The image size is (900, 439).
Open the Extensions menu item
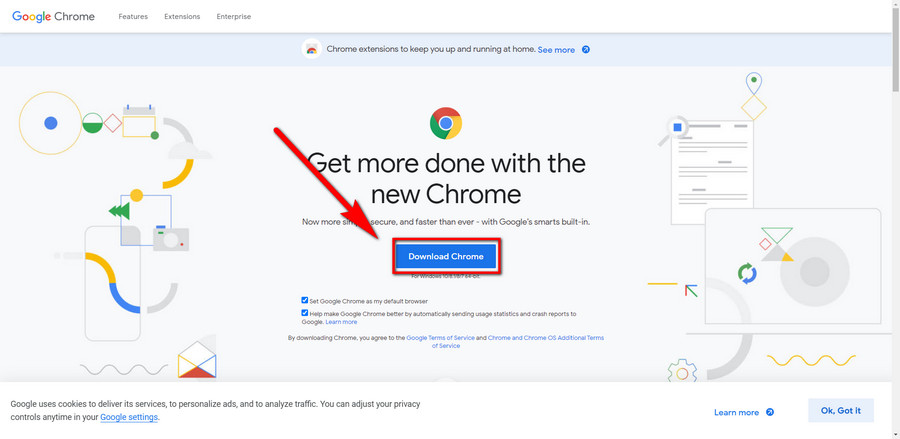(x=181, y=17)
